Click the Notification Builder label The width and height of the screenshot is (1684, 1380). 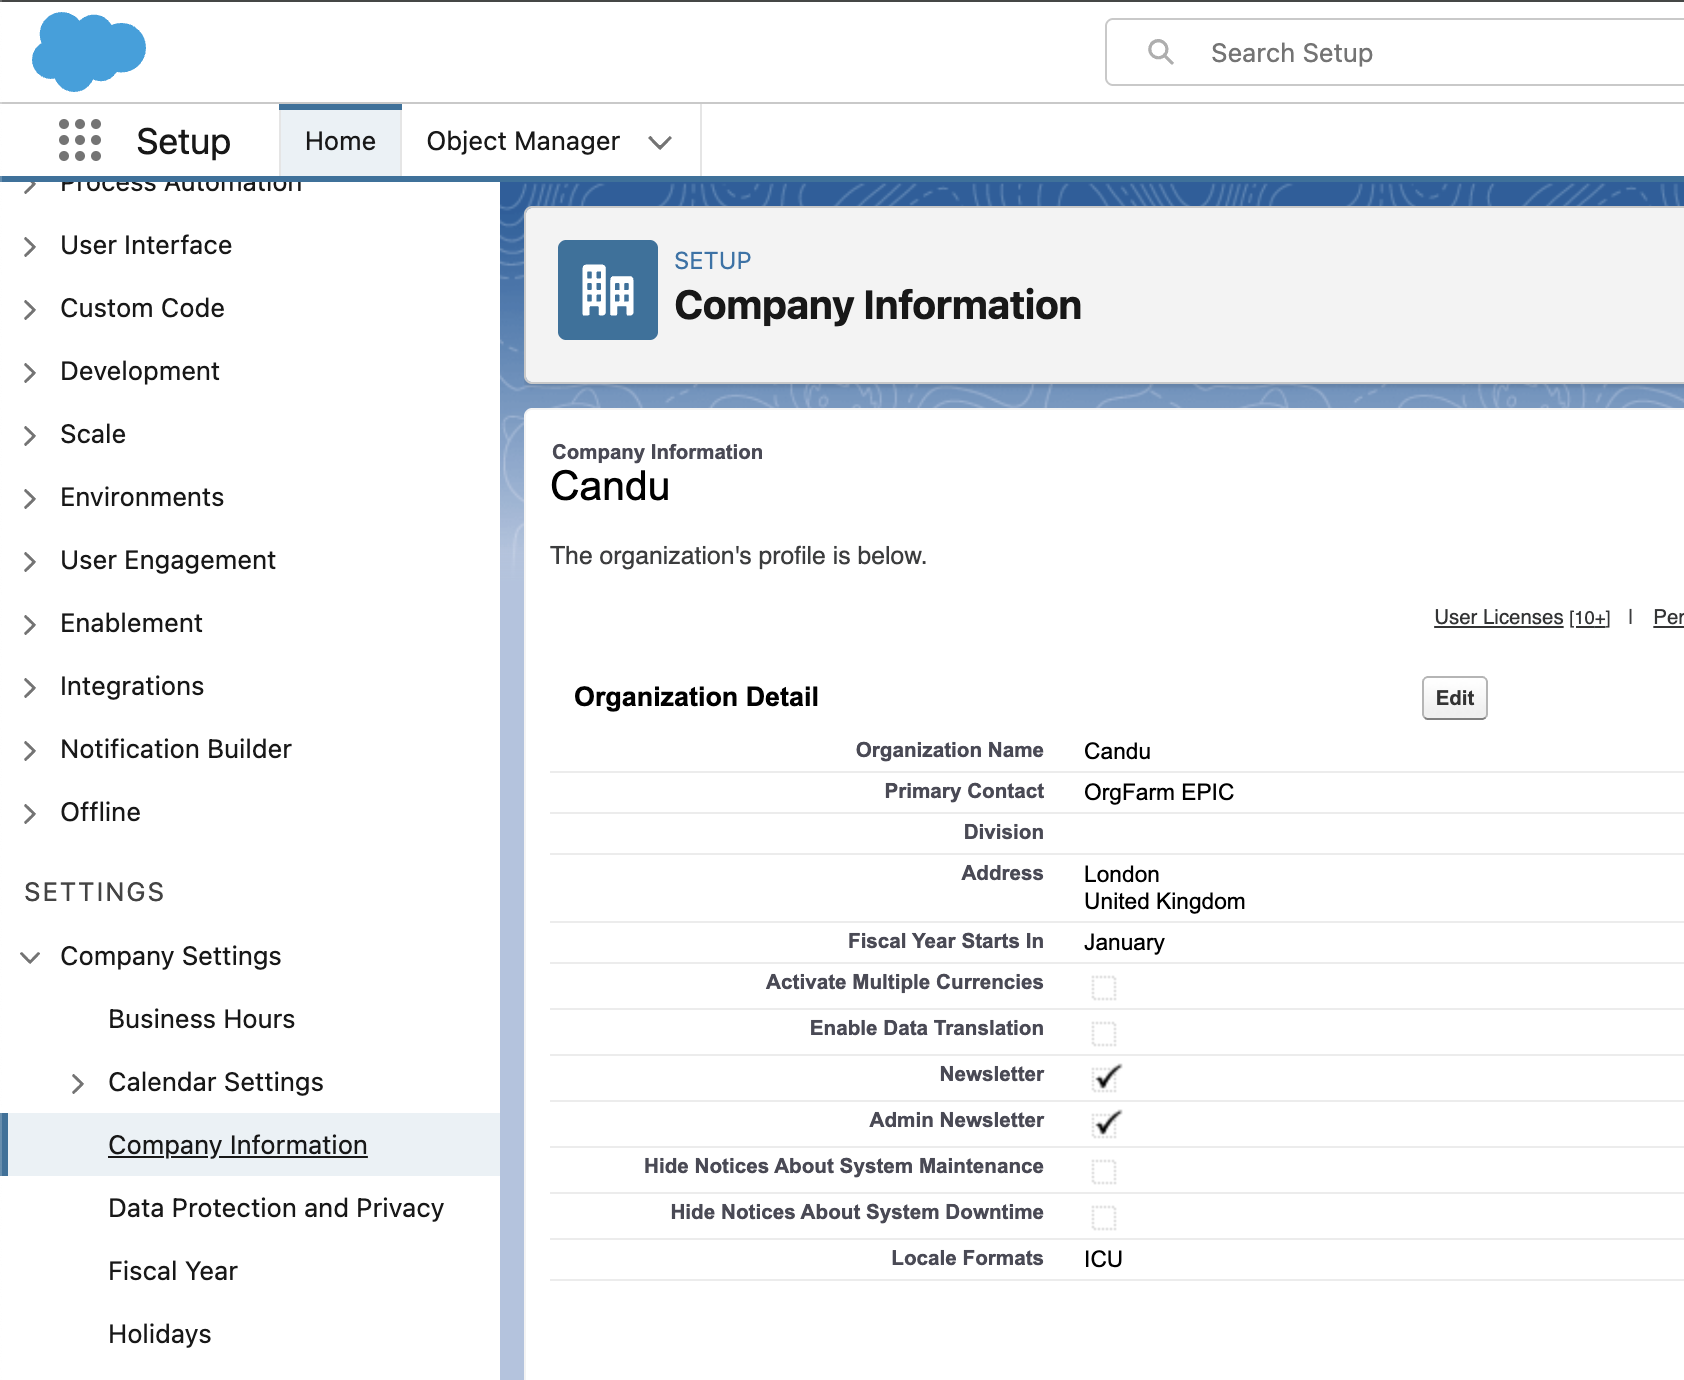click(x=176, y=749)
